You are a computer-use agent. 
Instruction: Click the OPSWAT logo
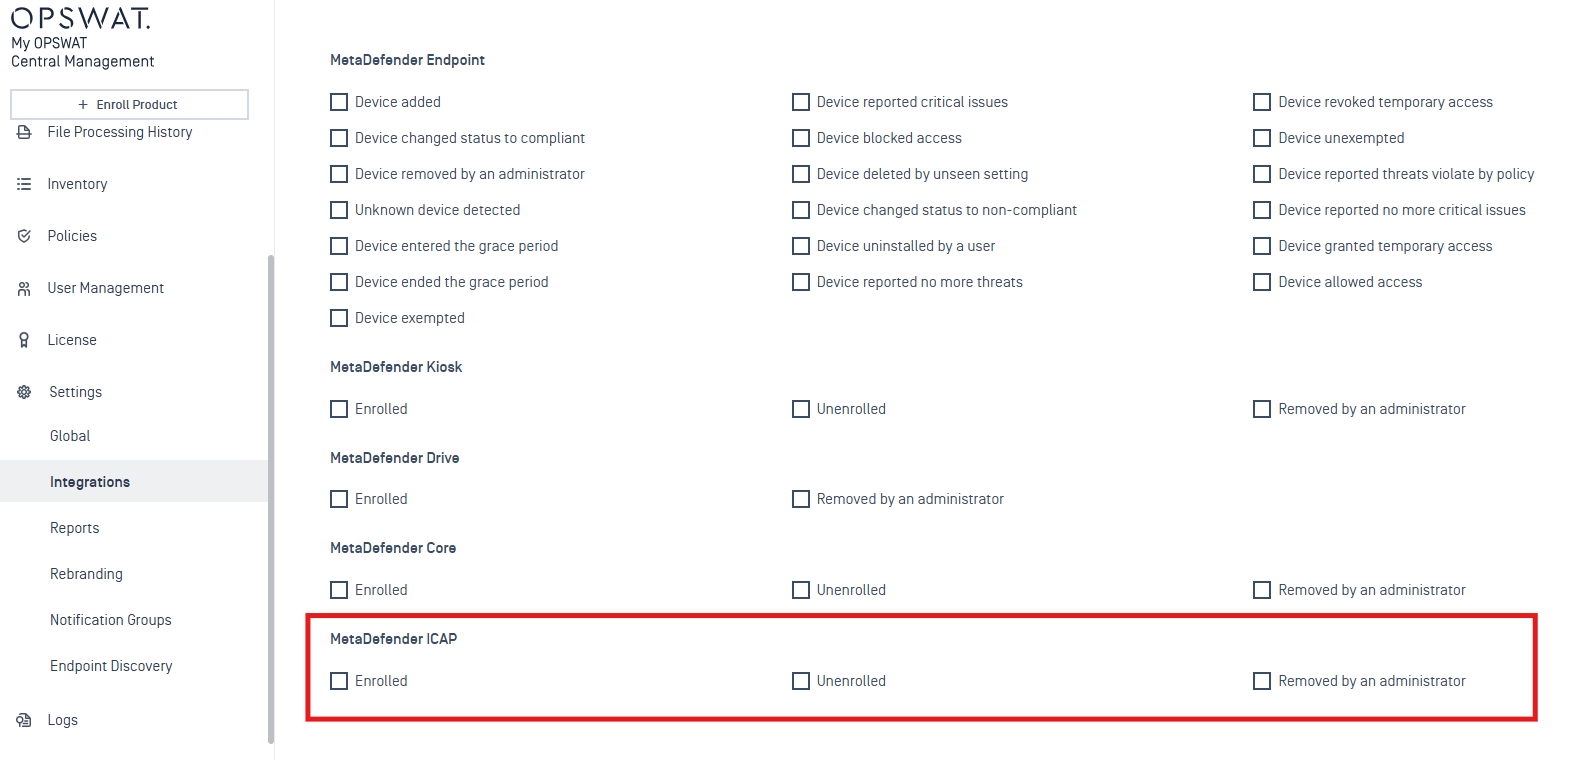tap(80, 18)
